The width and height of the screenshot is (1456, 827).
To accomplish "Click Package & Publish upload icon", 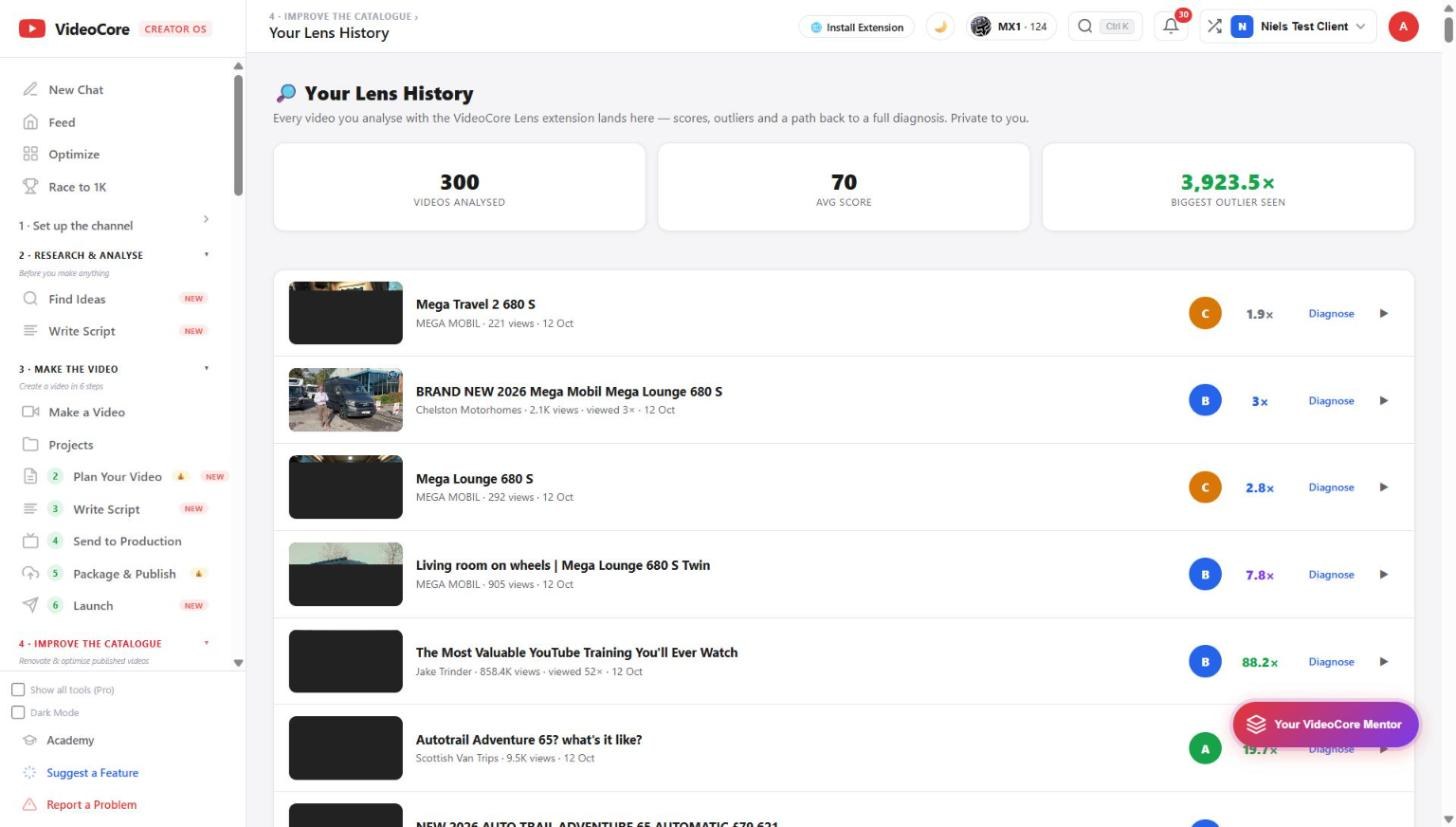I will pos(30,574).
